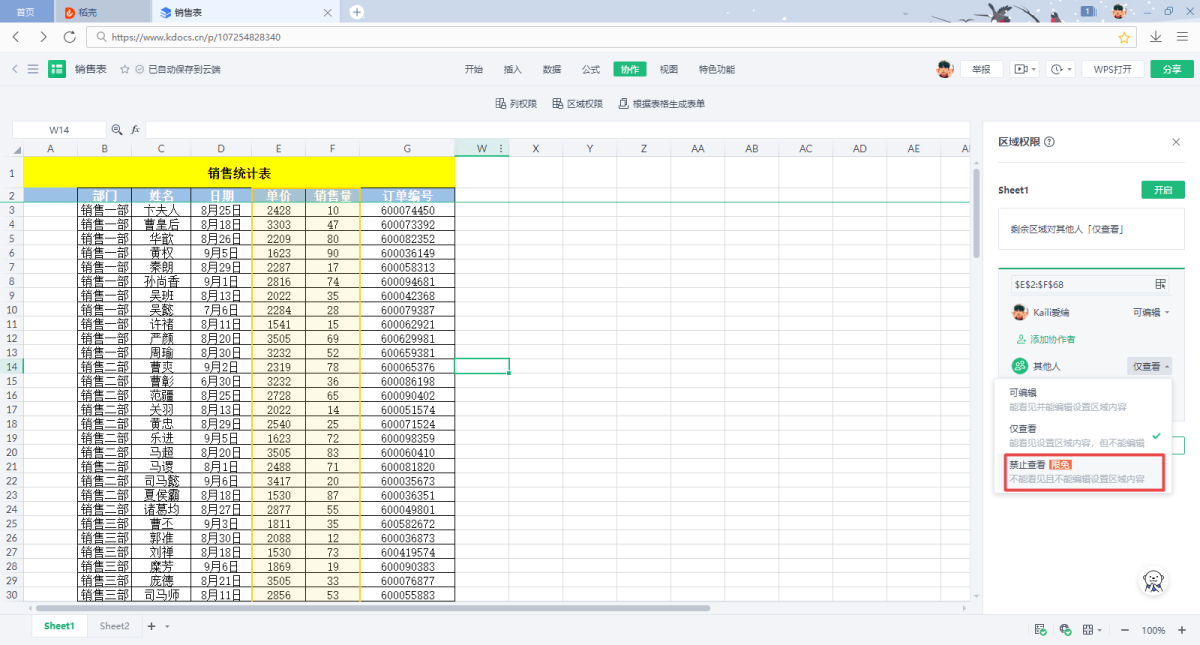Click the 列权限 toolbar icon
This screenshot has width=1200, height=645.
pos(516,103)
